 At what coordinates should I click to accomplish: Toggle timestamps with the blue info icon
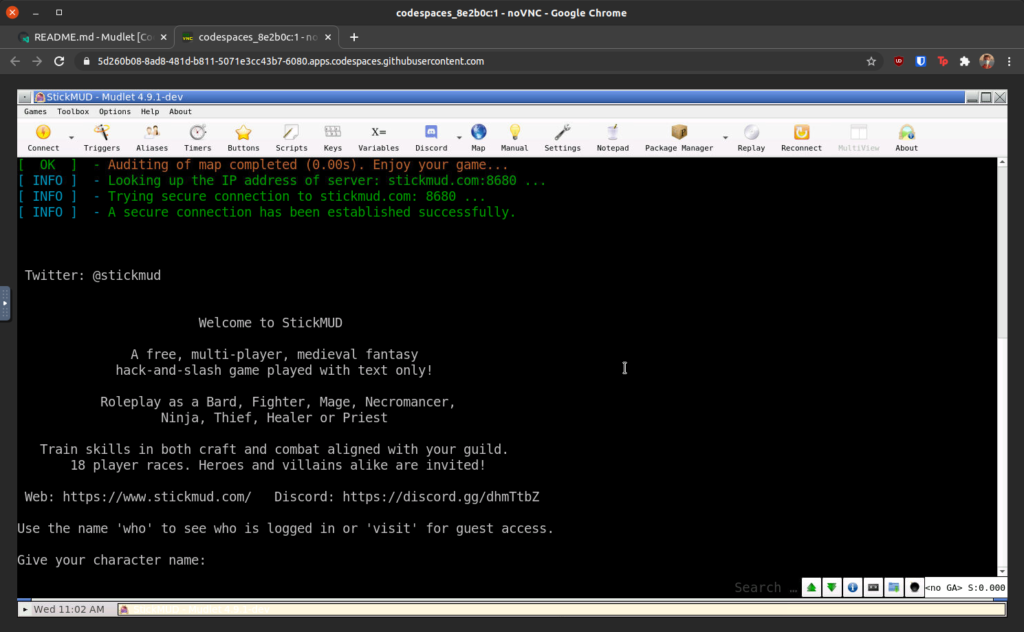click(x=852, y=588)
